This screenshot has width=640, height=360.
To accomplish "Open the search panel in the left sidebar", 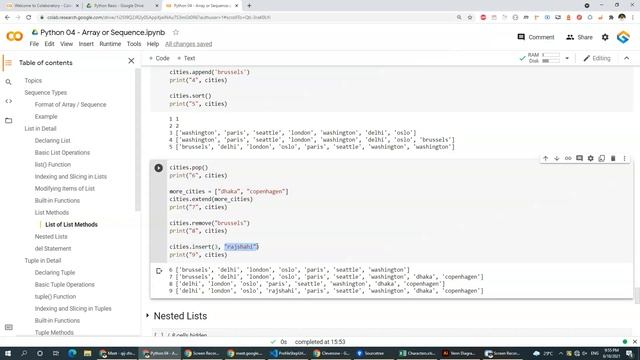I will coord(9,82).
